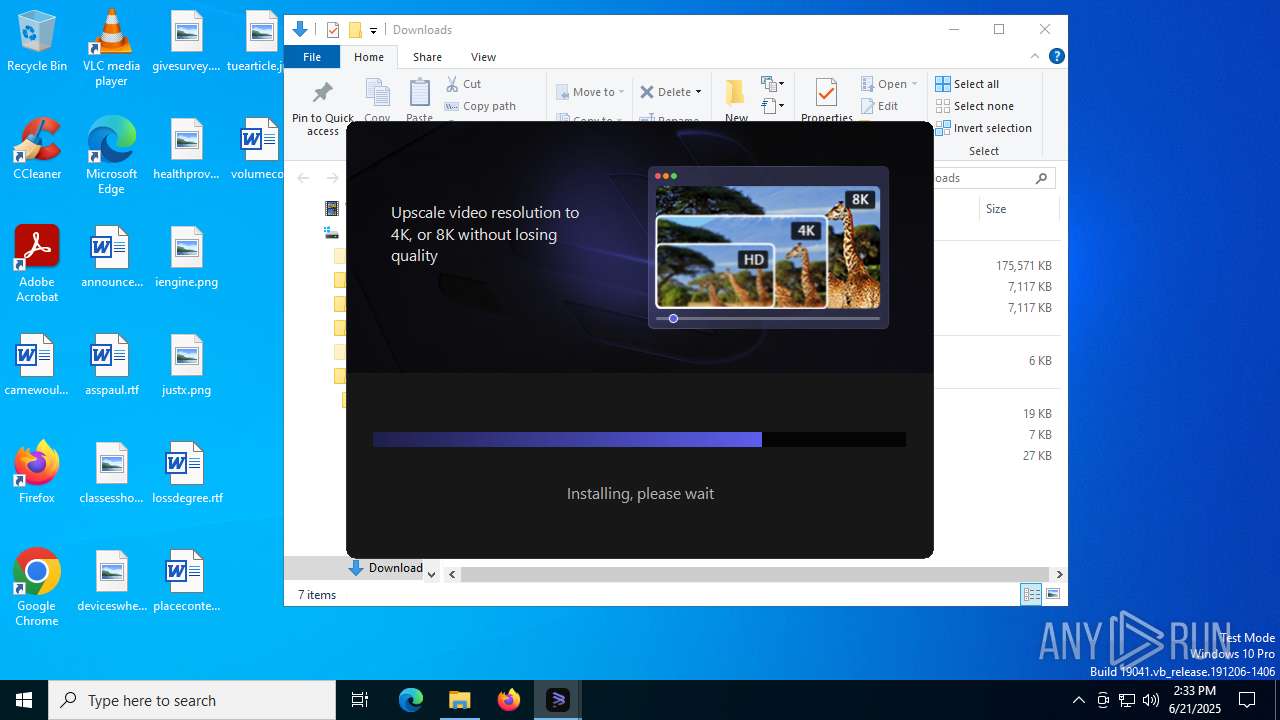Image resolution: width=1280 pixels, height=720 pixels.
Task: Select the healthprov desktop image file
Action: 187,150
